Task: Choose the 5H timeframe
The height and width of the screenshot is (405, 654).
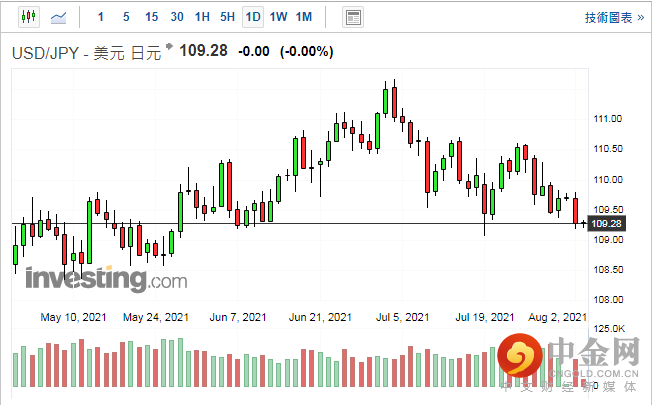Action: pyautogui.click(x=227, y=17)
